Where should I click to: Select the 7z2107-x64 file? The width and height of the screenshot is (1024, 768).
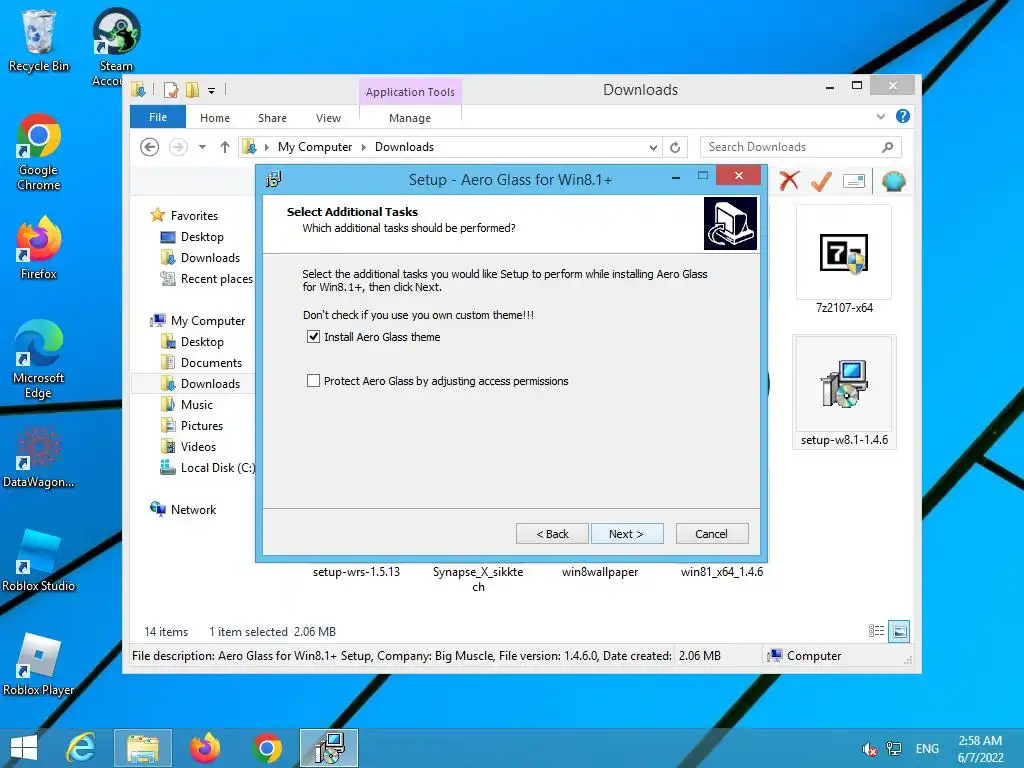(x=844, y=260)
